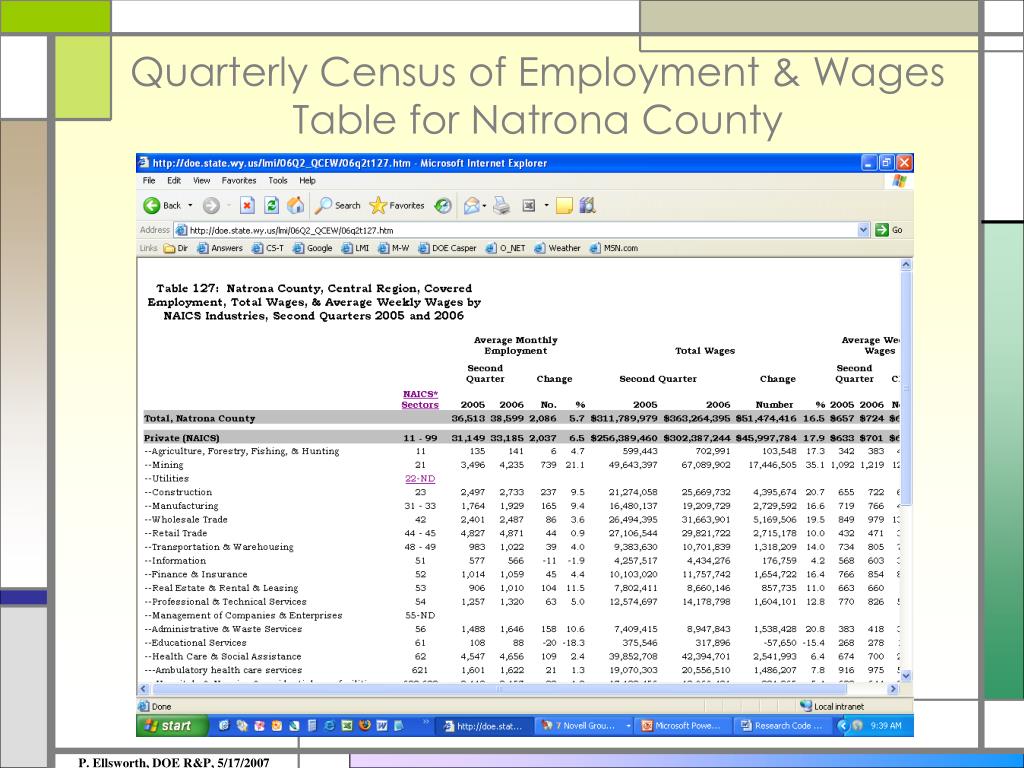Click the horizontal scrollbar left arrow
Image resolution: width=1024 pixels, height=768 pixels.
pos(144,688)
